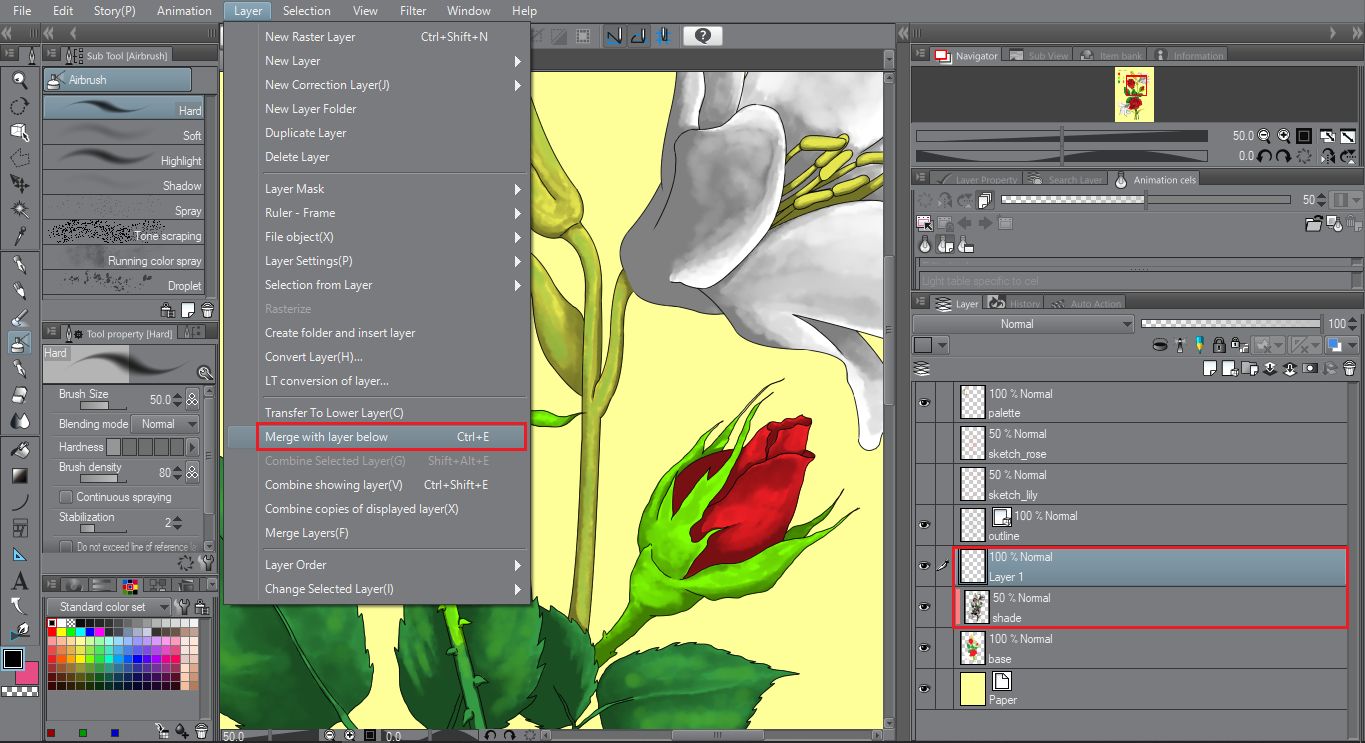Click the Delete layer trash icon
The width and height of the screenshot is (1365, 743).
(1348, 369)
